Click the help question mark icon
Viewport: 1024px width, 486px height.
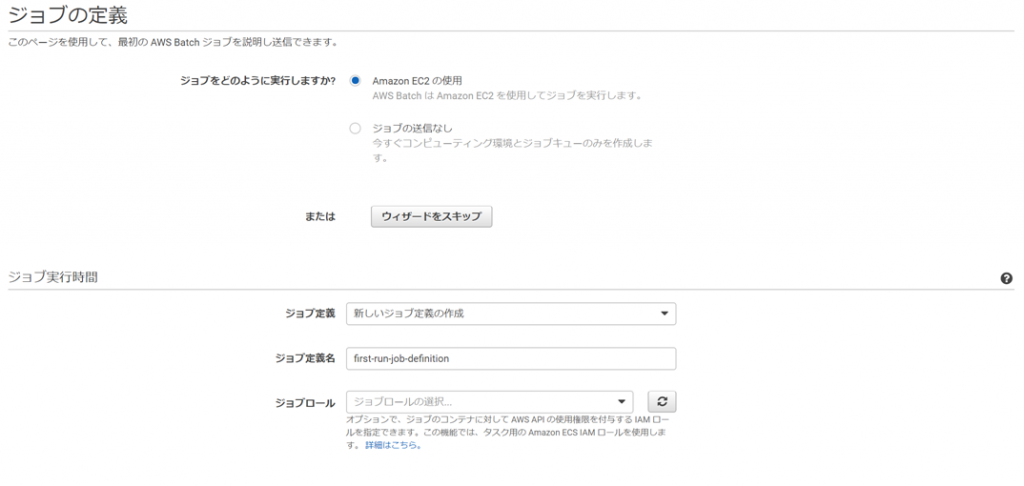[1006, 278]
